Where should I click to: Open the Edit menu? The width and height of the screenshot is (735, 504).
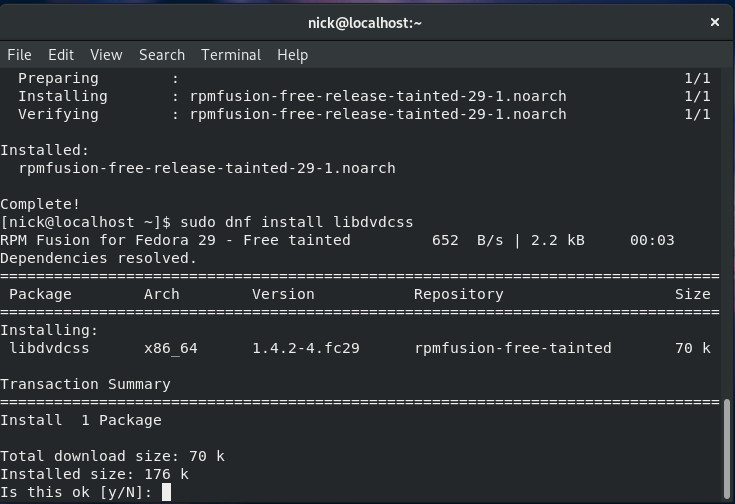[x=61, y=55]
